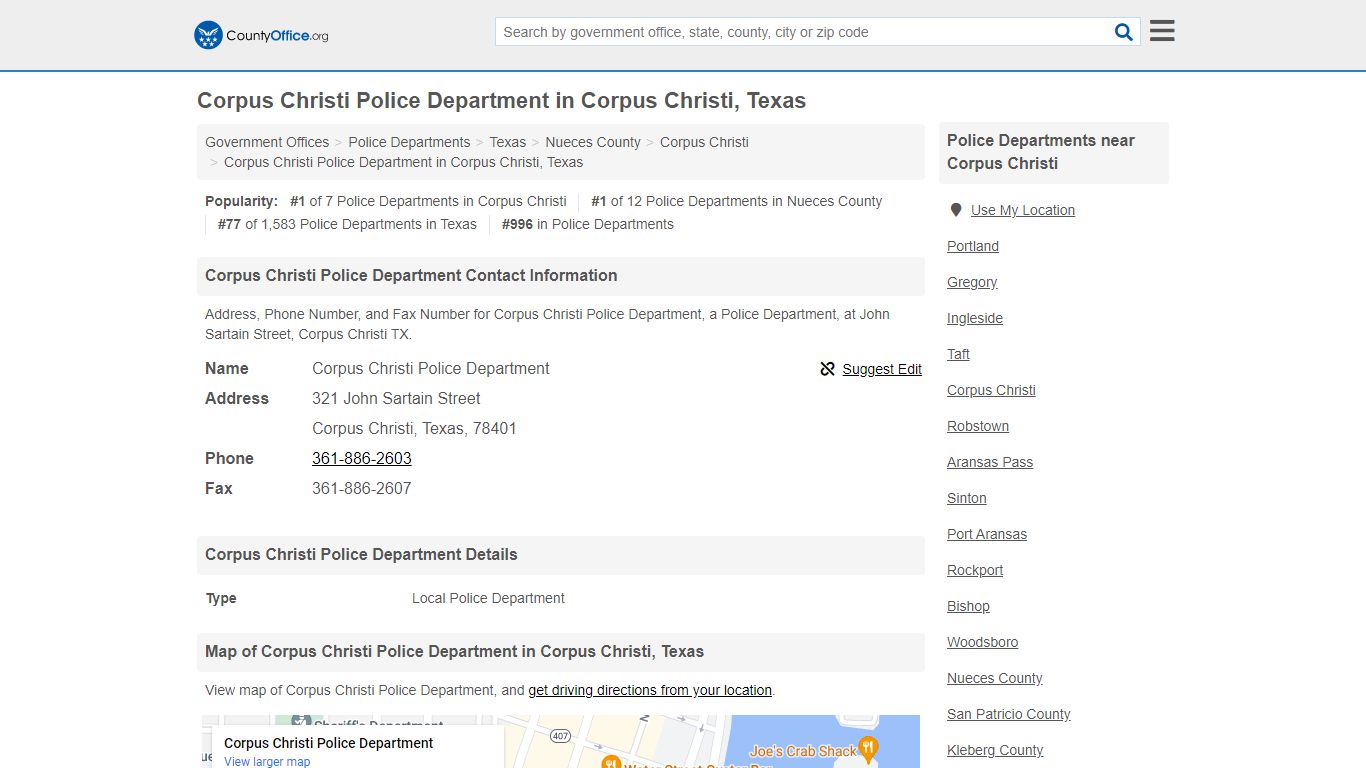Screen dimensions: 1366x768
Task: Click Police Departments near Corpus Christi heading
Action: (1041, 152)
